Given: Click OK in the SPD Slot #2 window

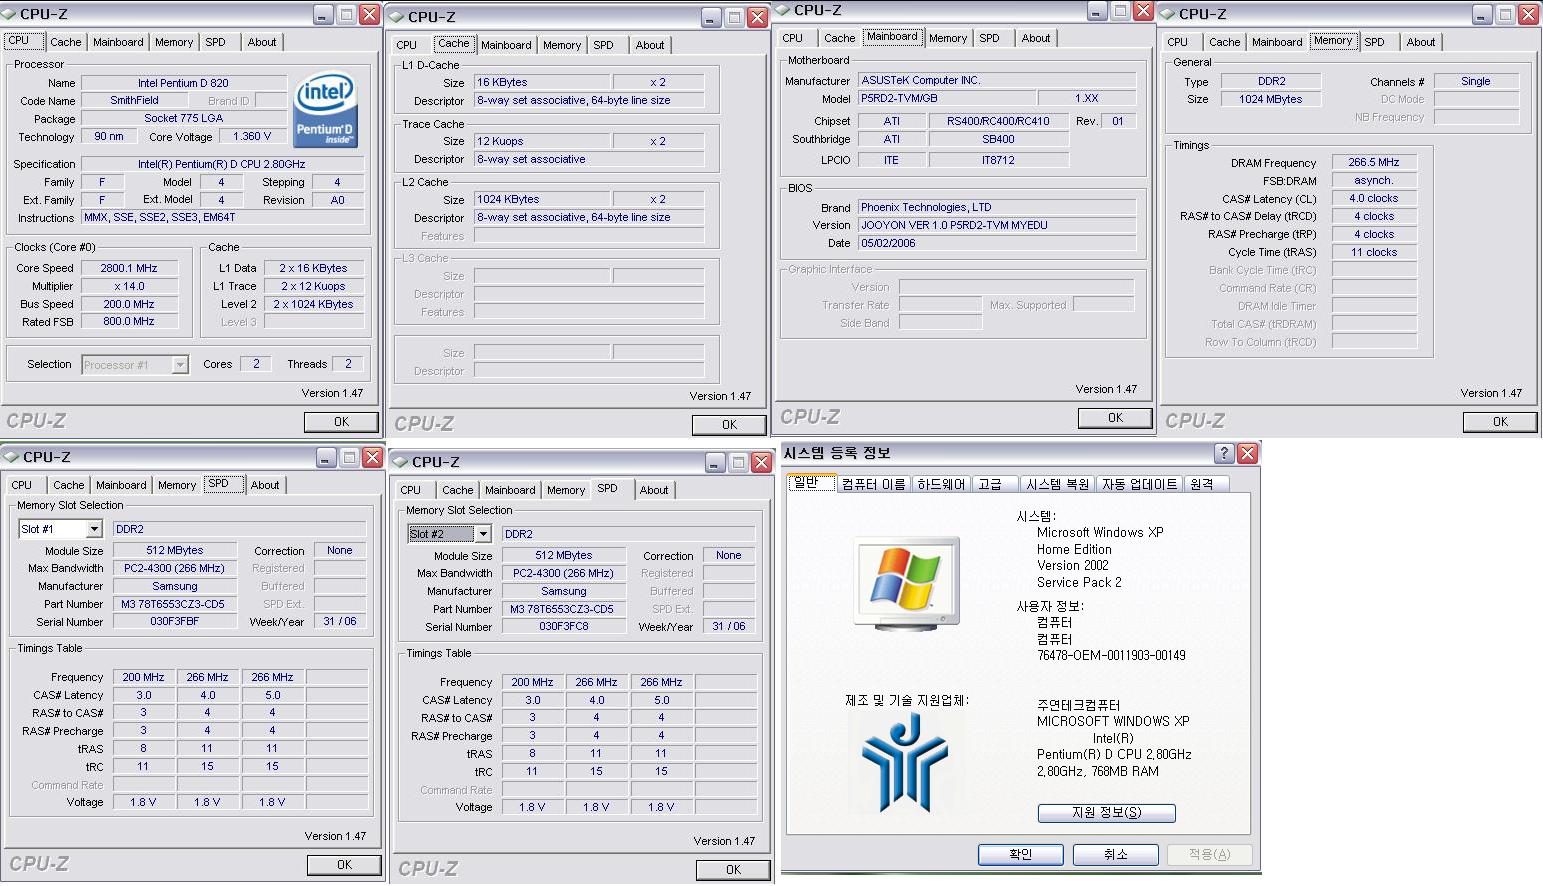Looking at the screenshot, I should coord(733,870).
